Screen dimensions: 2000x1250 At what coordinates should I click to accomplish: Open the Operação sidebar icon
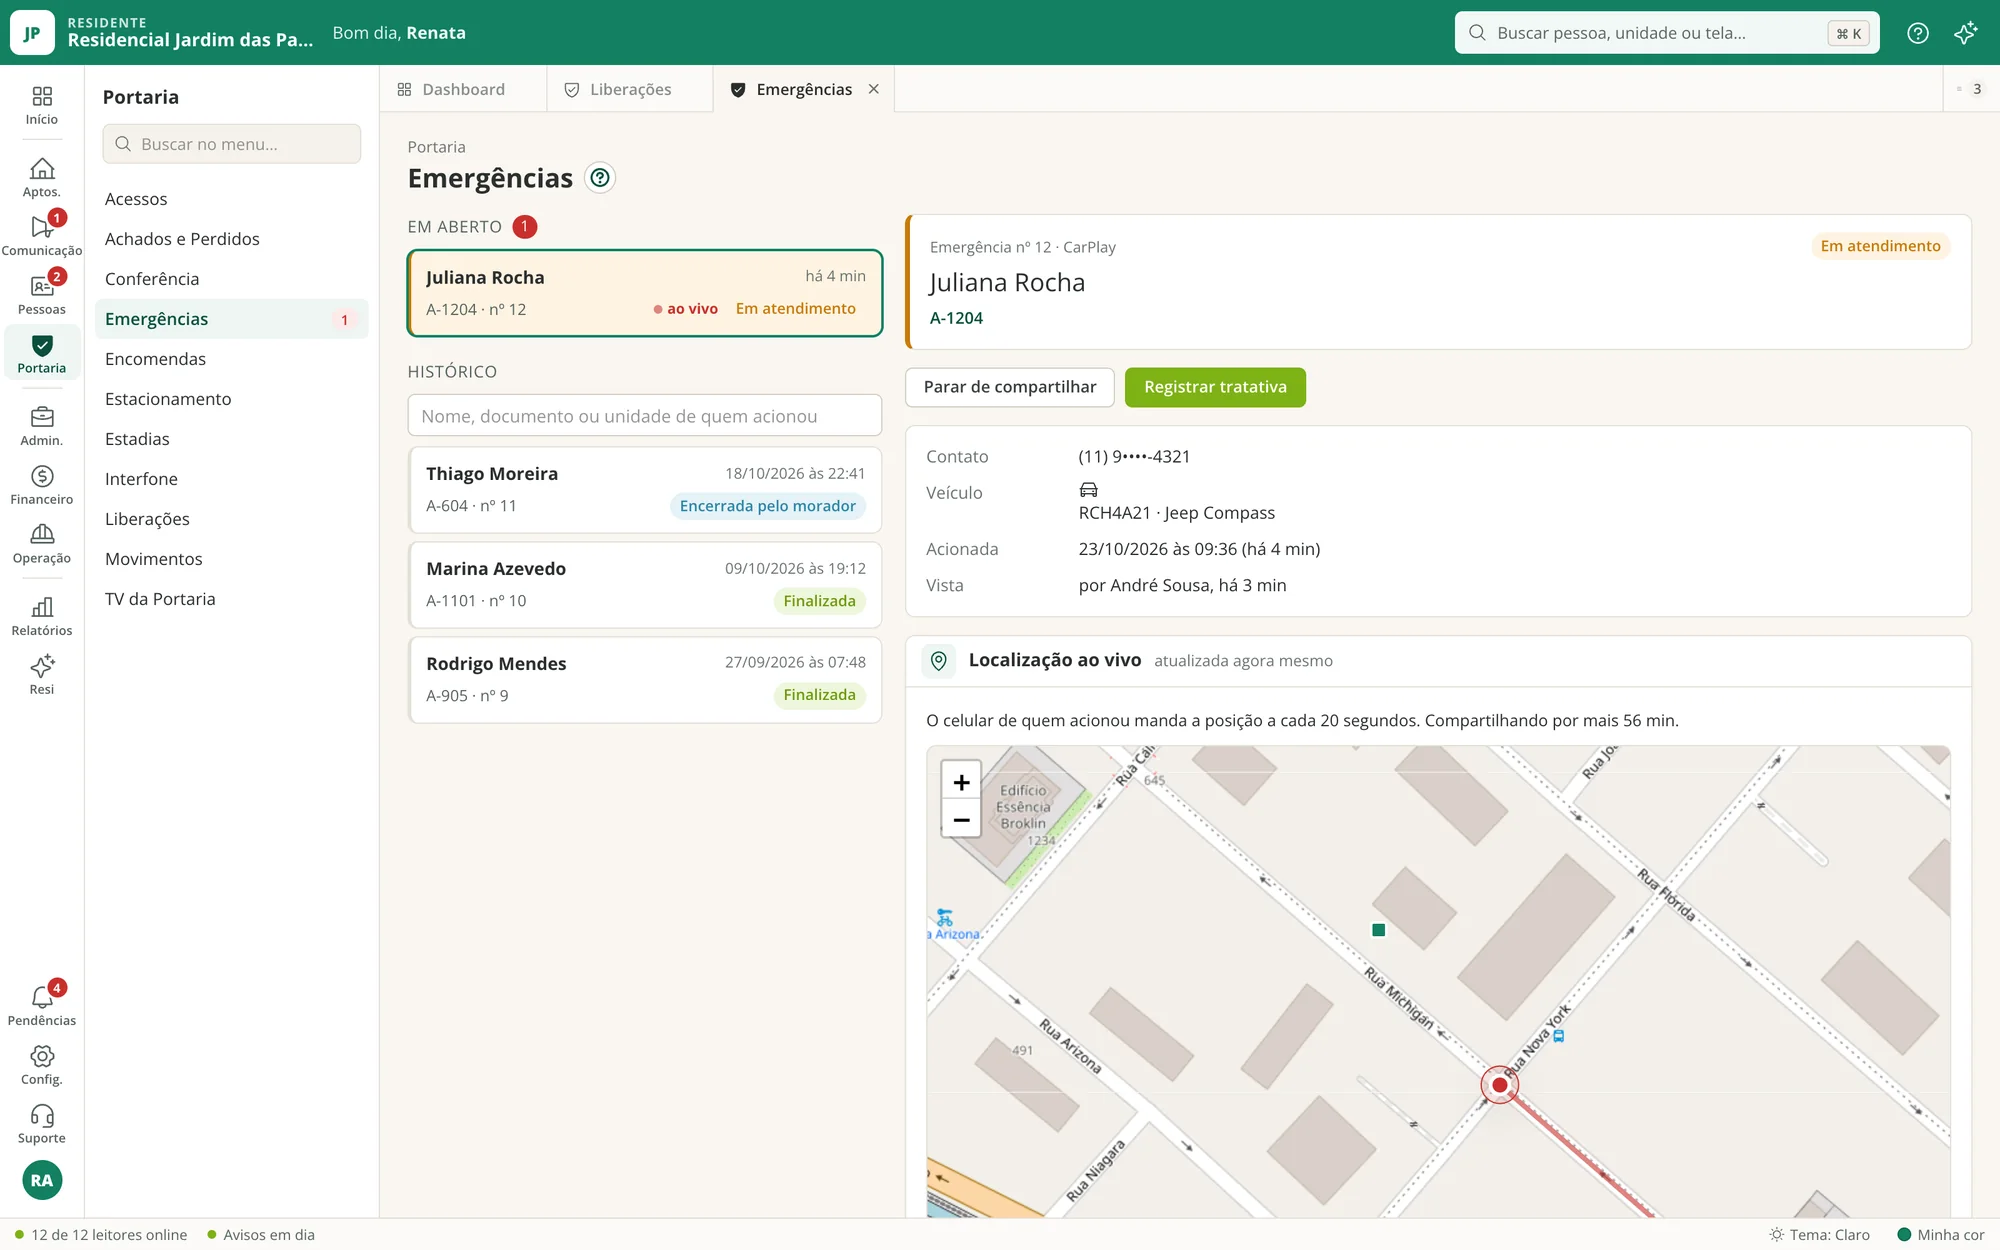pyautogui.click(x=42, y=544)
